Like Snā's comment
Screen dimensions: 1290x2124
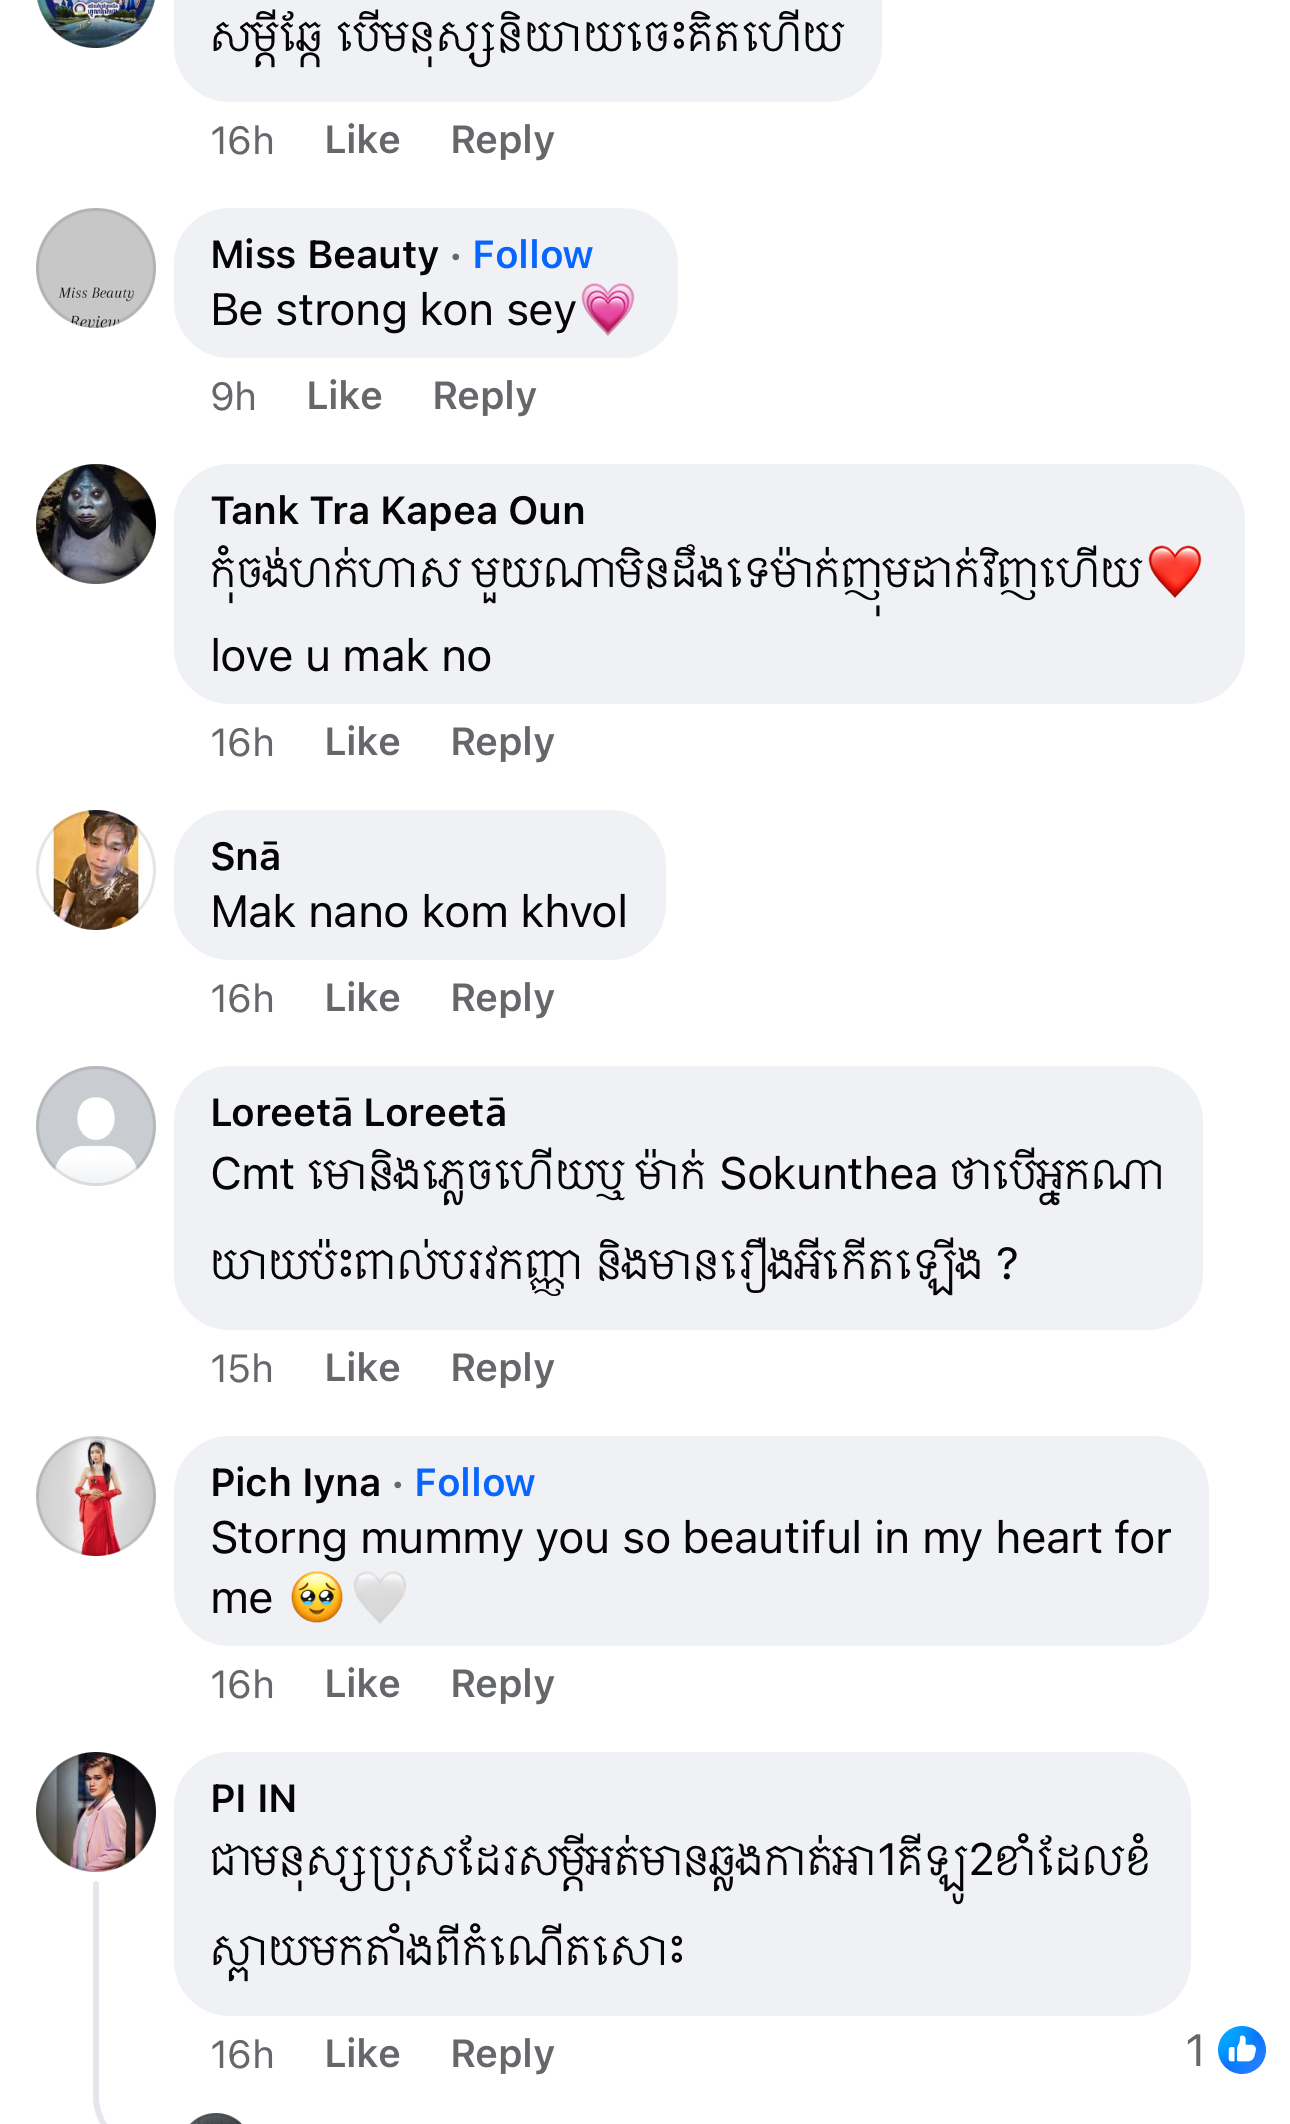tap(362, 998)
